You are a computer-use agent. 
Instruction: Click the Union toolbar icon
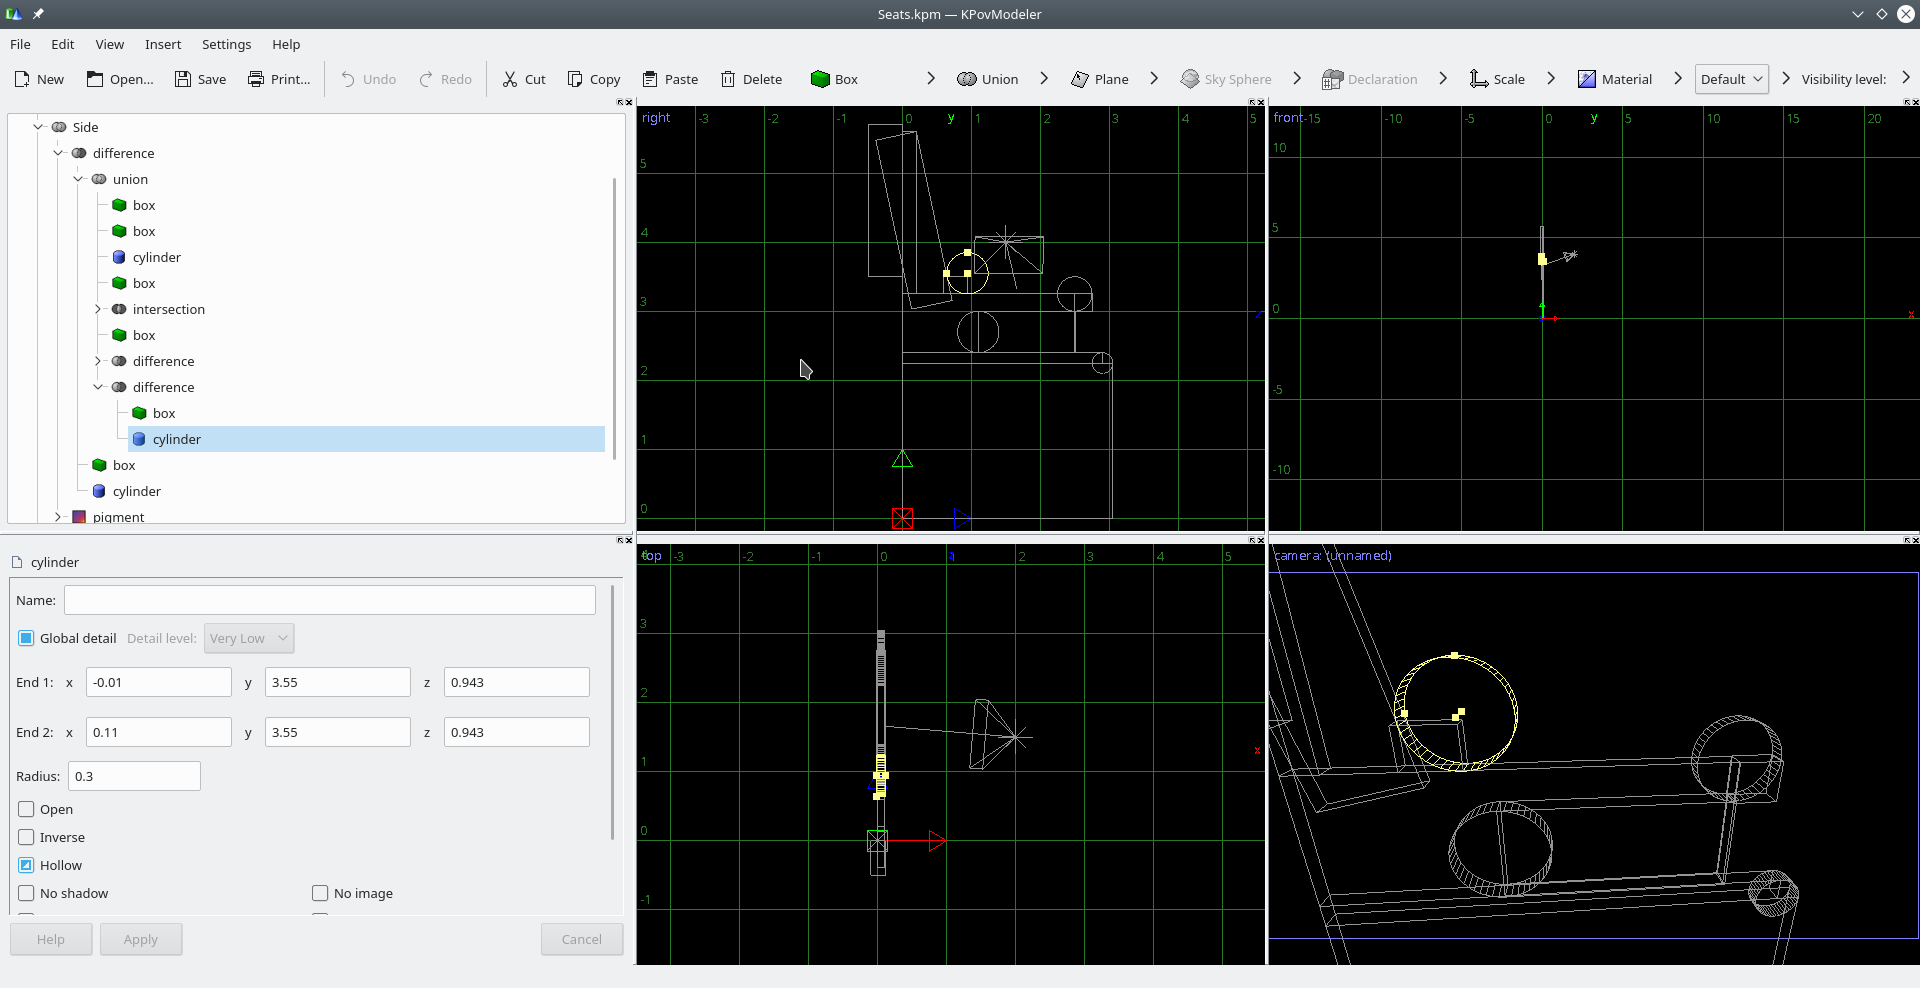(967, 79)
